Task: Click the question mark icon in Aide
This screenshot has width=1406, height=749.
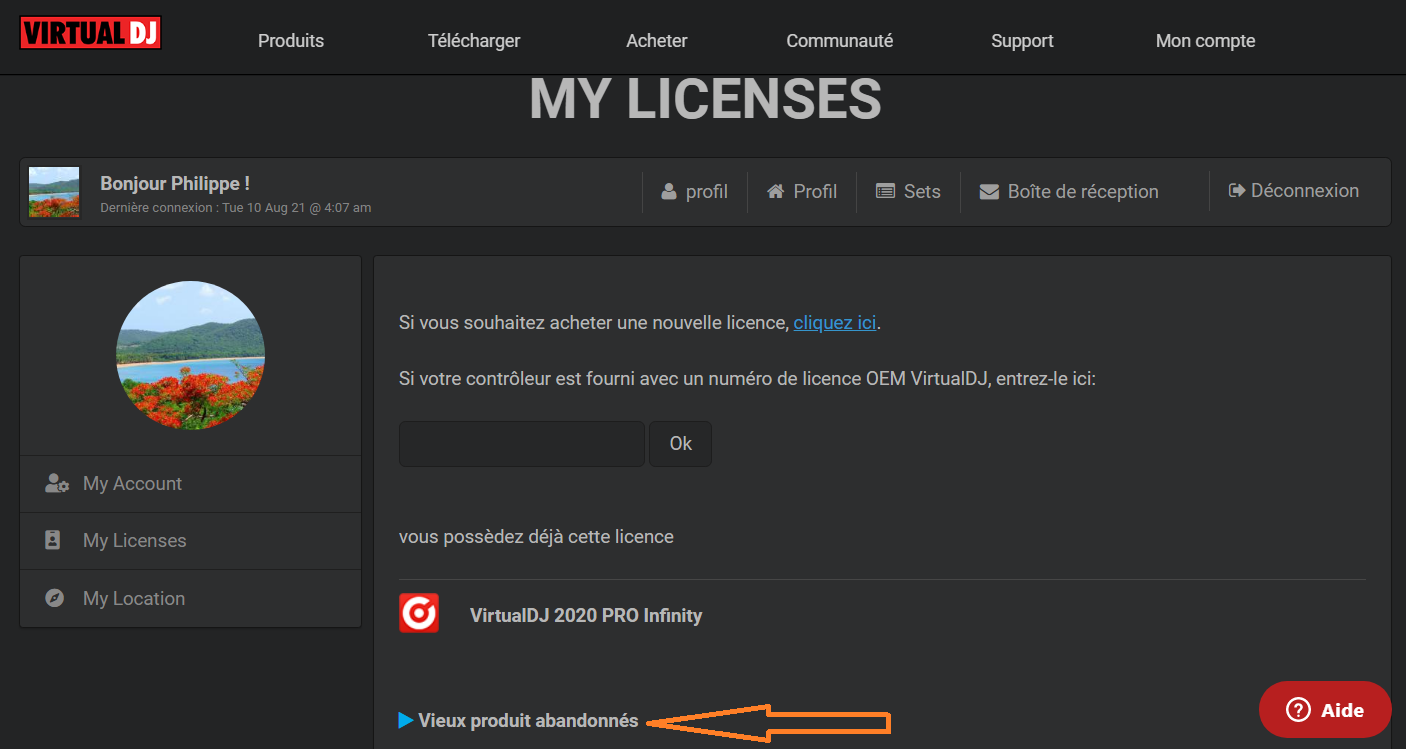Action: click(1298, 710)
